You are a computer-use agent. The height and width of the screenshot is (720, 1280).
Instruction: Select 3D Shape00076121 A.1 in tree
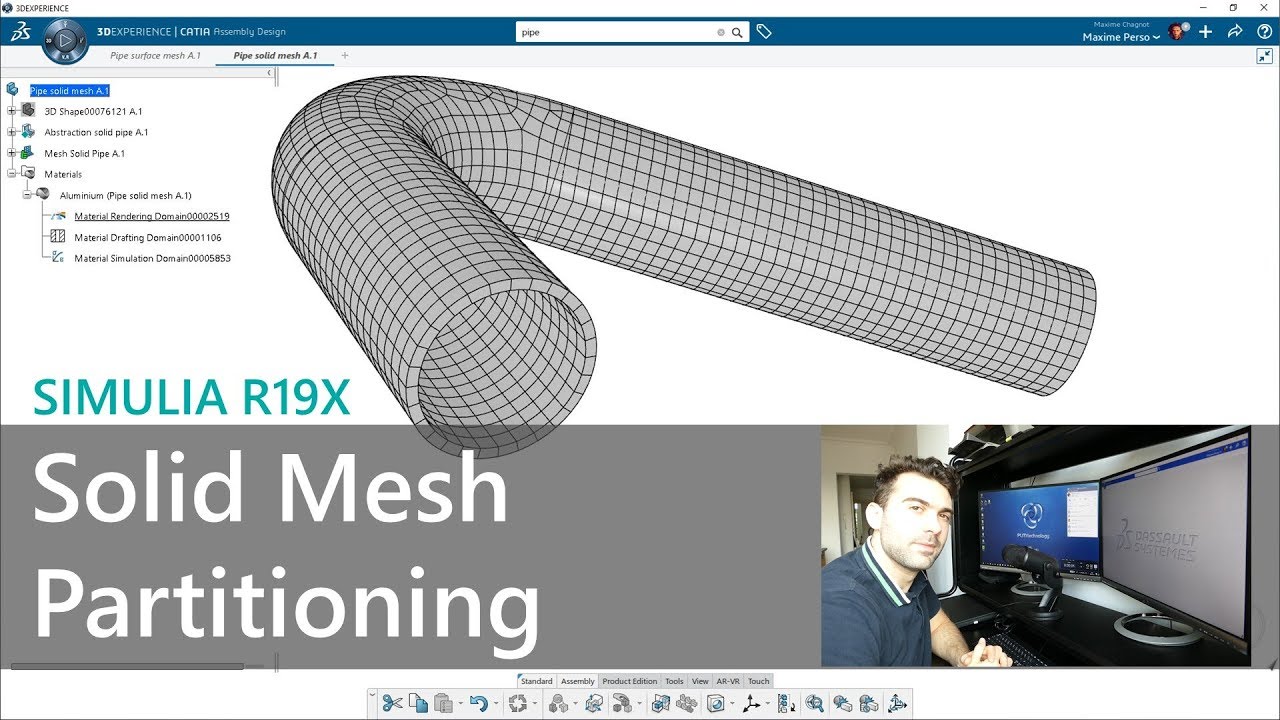(93, 112)
